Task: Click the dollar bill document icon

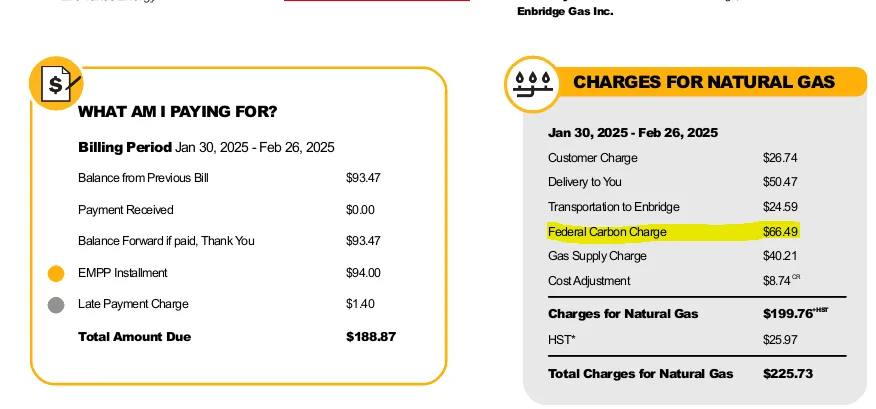Action: [56, 84]
